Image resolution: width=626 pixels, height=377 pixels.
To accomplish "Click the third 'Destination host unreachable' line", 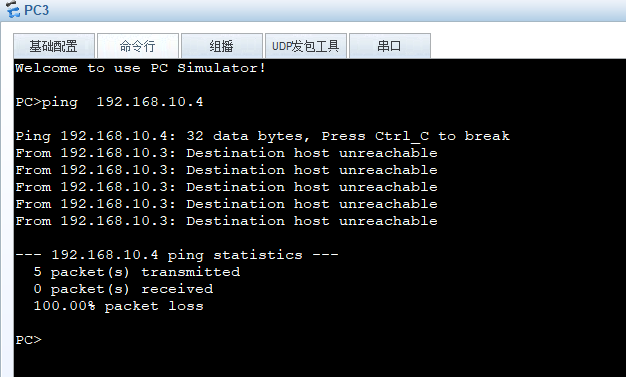I will pos(226,187).
